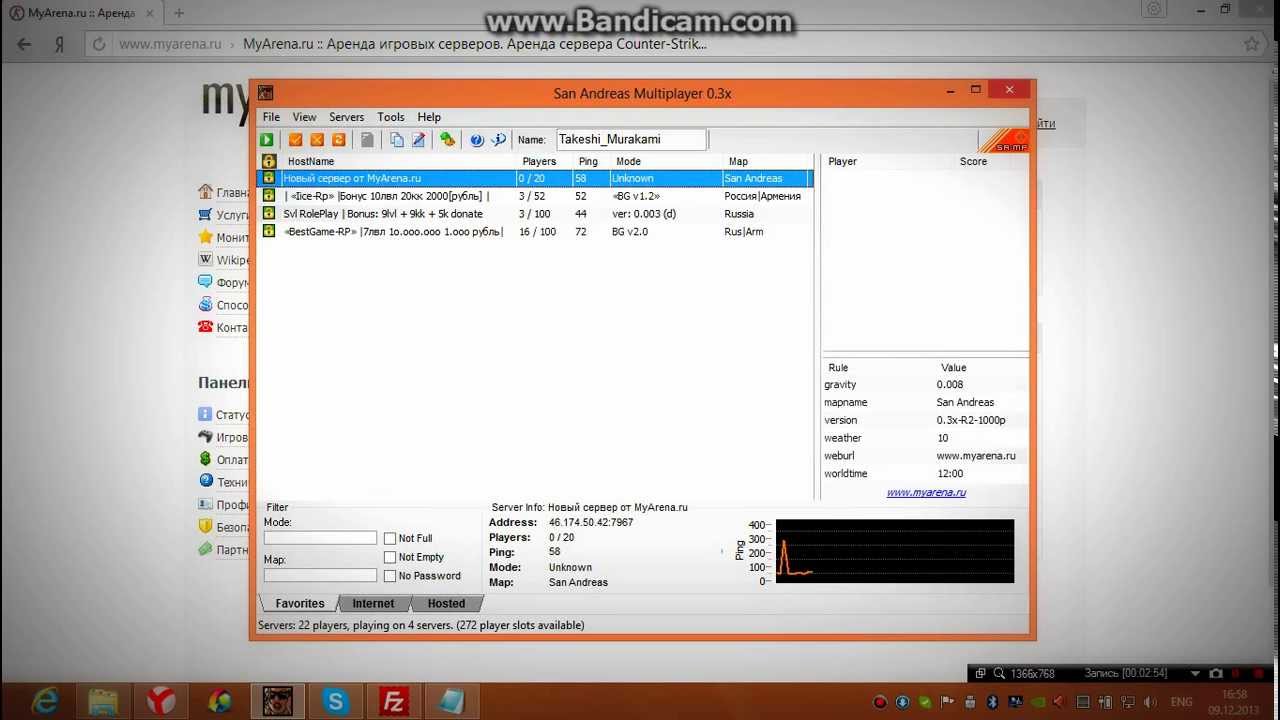Click the gray document toolbar icon

(367, 140)
